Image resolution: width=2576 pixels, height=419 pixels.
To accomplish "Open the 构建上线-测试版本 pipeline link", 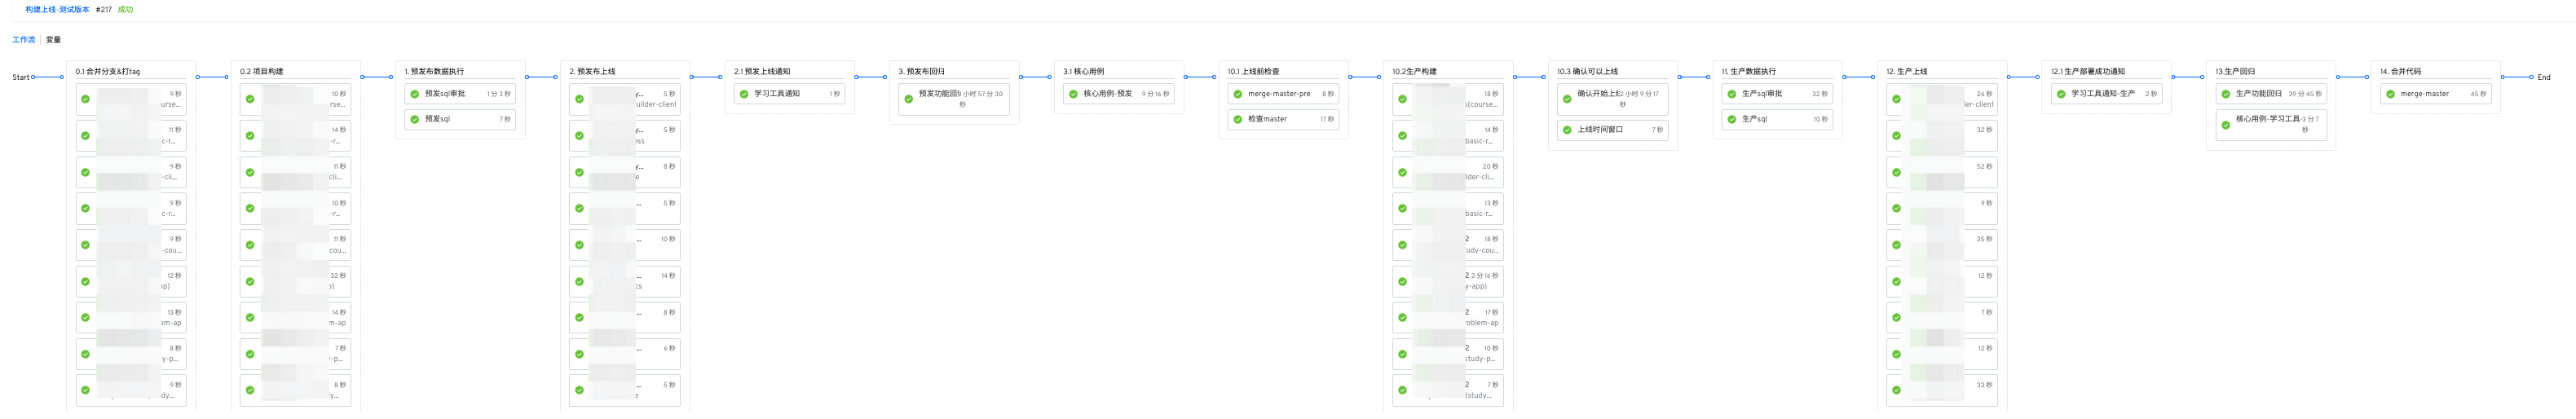I will tap(57, 9).
